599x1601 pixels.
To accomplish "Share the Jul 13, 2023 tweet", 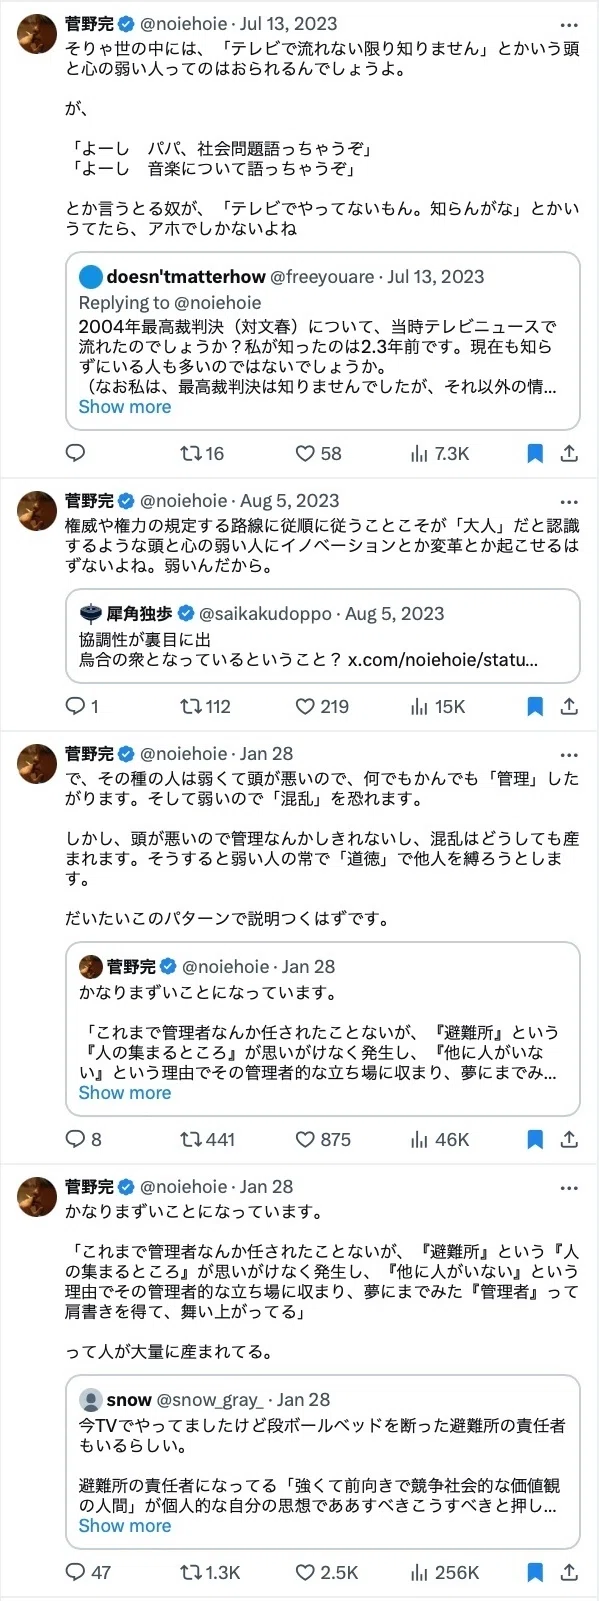I will [569, 453].
